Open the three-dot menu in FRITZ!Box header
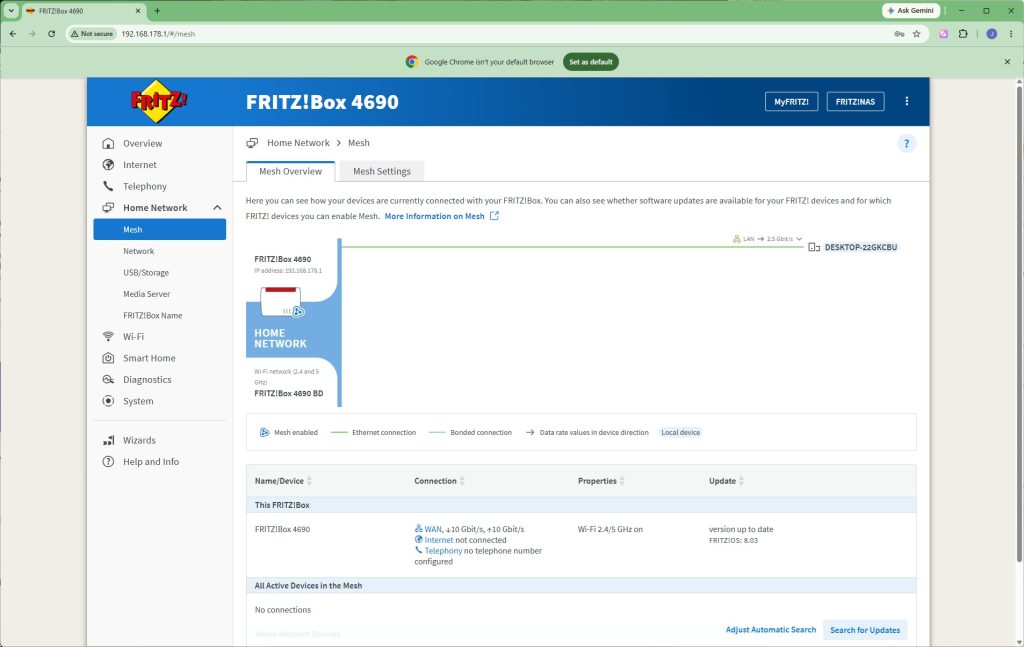The image size is (1024, 647). click(x=906, y=101)
